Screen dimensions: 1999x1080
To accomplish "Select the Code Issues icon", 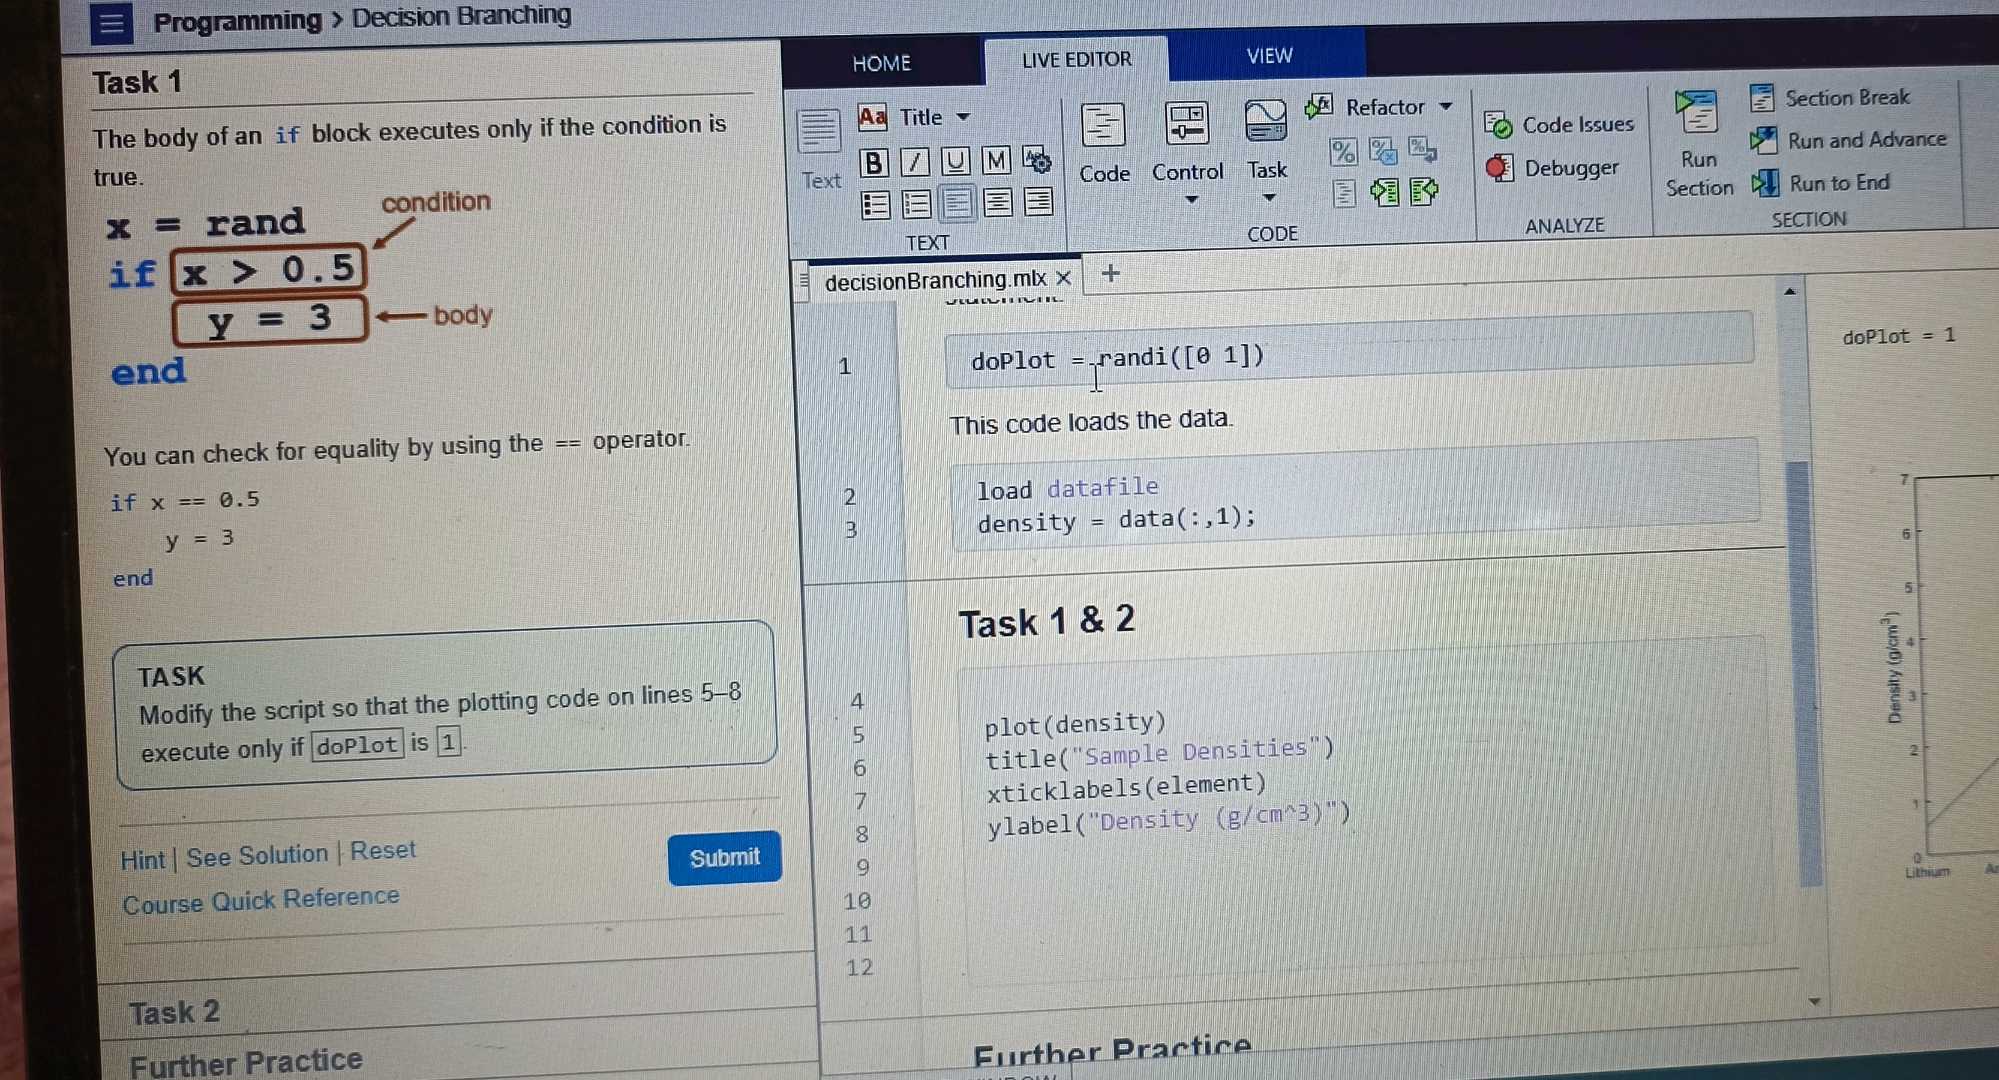I will (1500, 124).
